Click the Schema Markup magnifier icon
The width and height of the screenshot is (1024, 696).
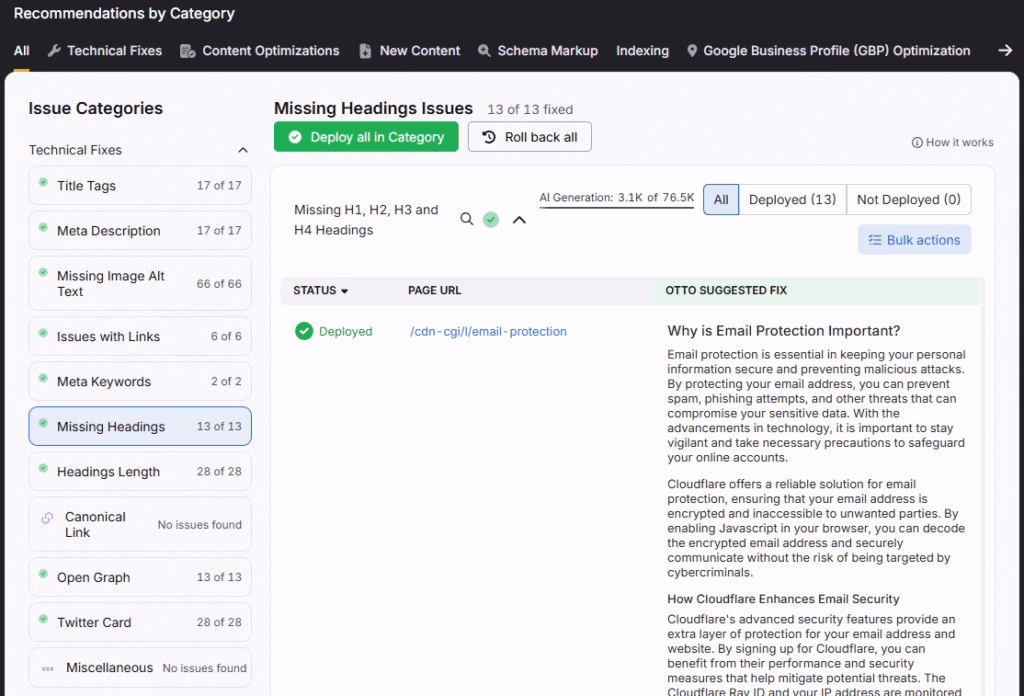click(x=483, y=50)
